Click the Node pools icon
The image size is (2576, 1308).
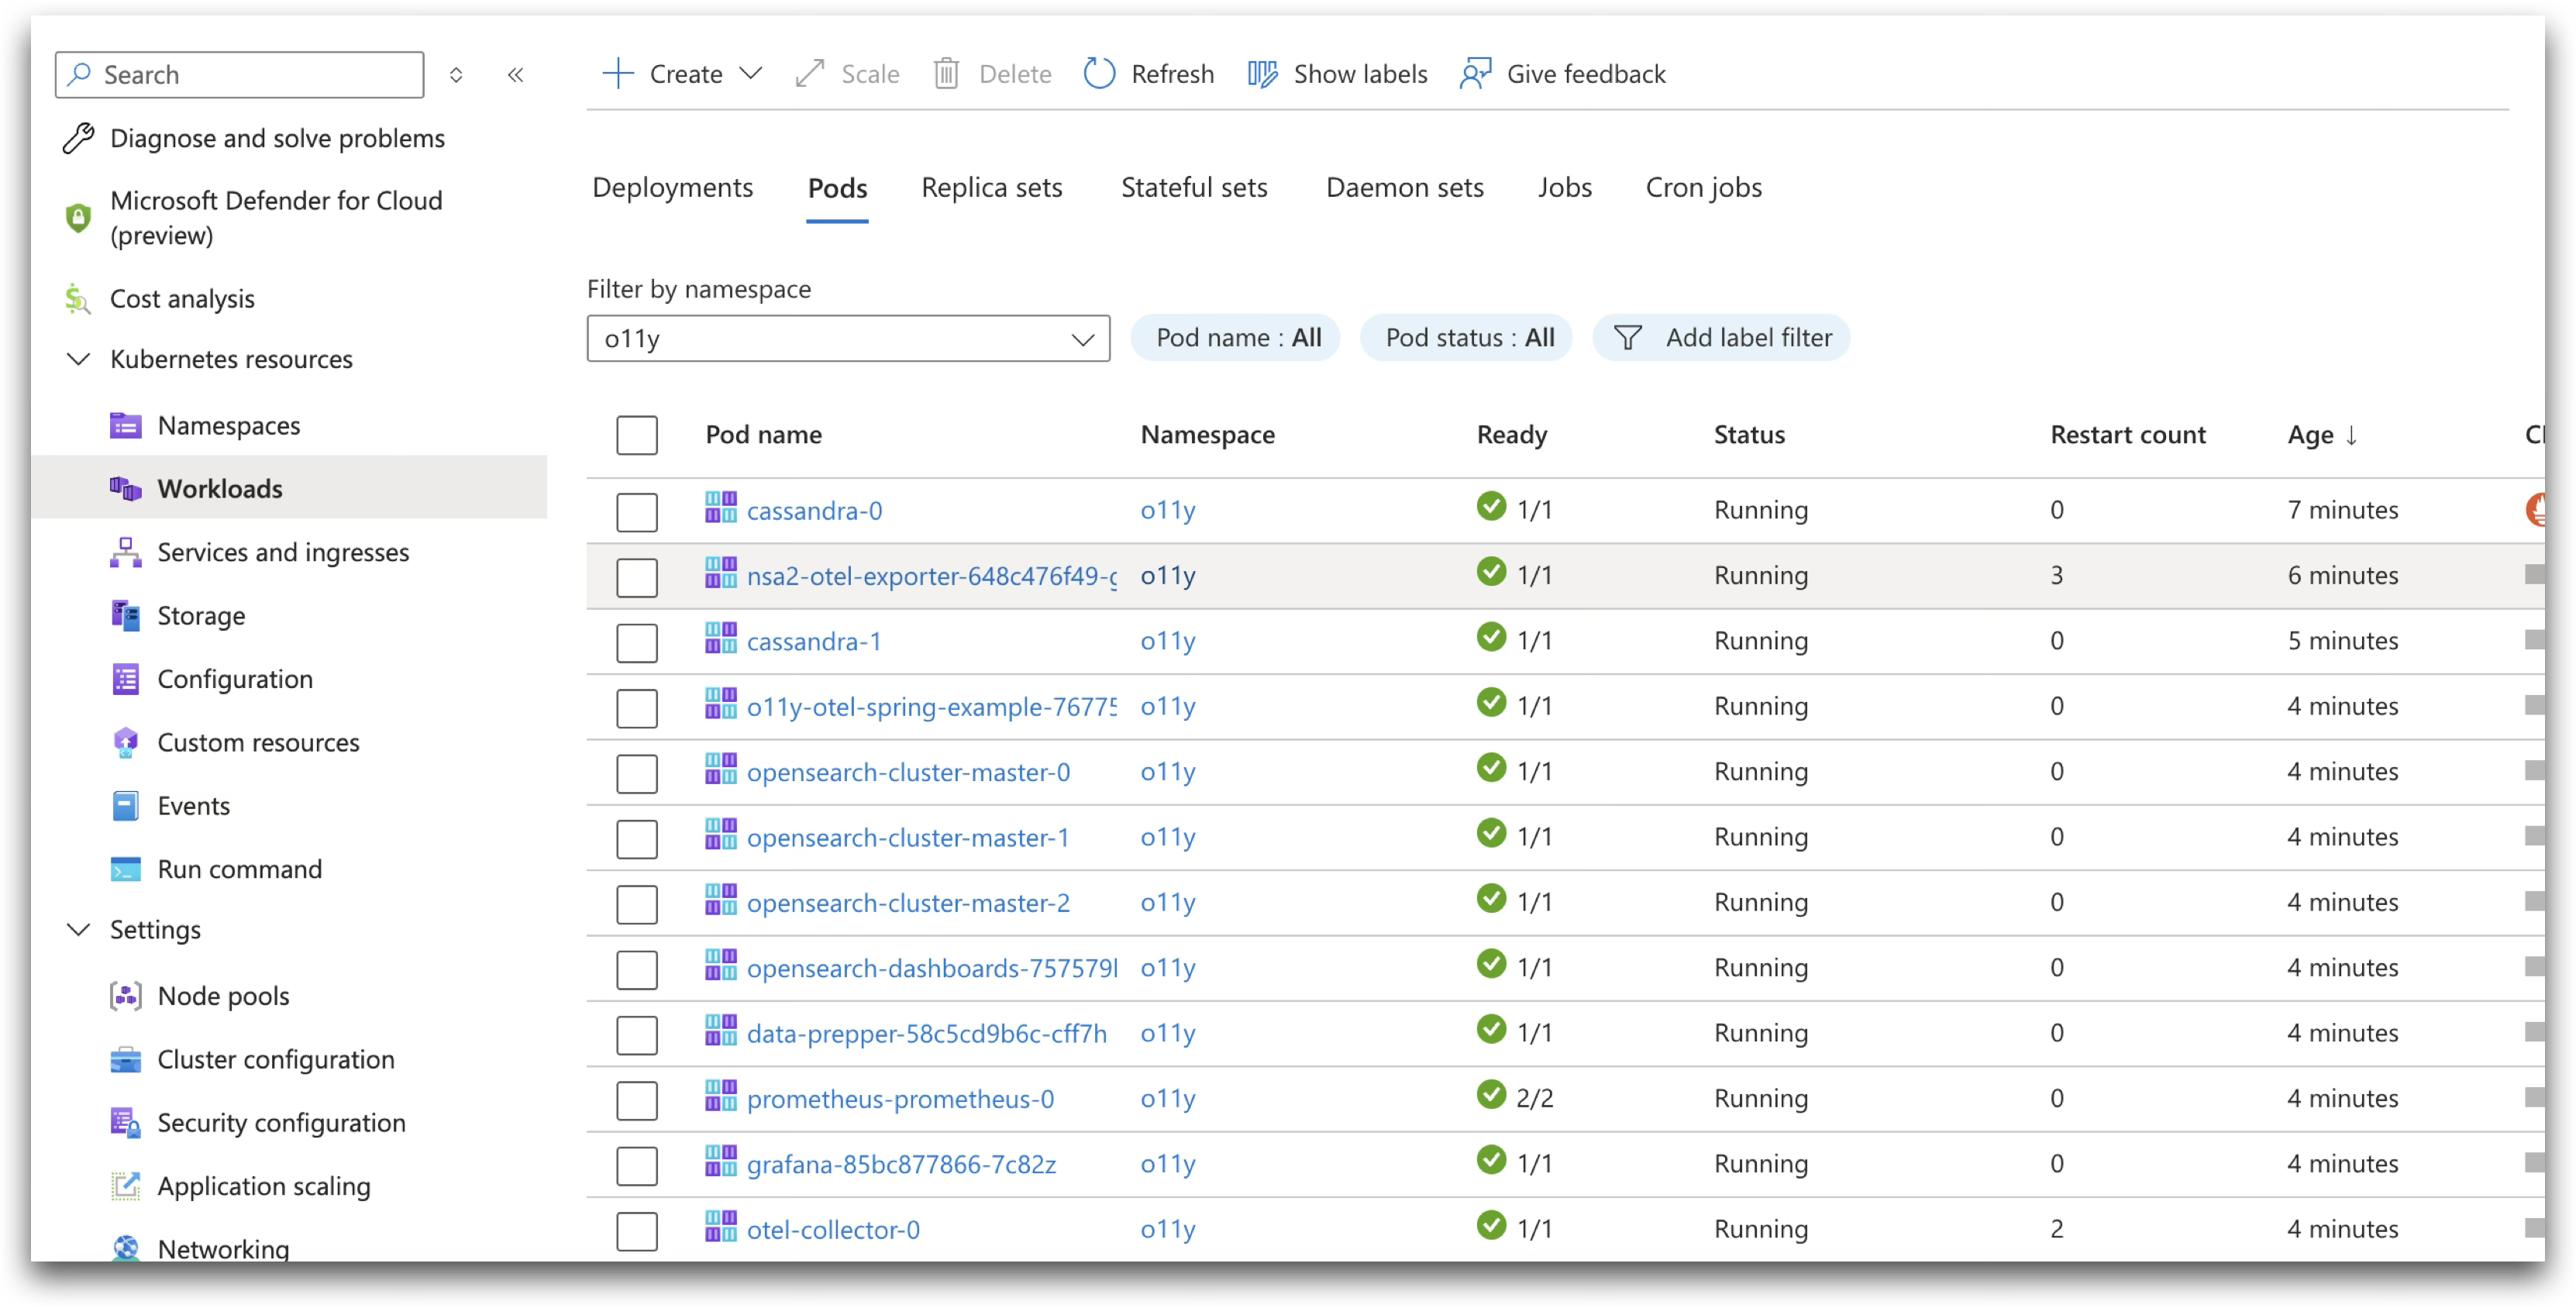point(125,996)
